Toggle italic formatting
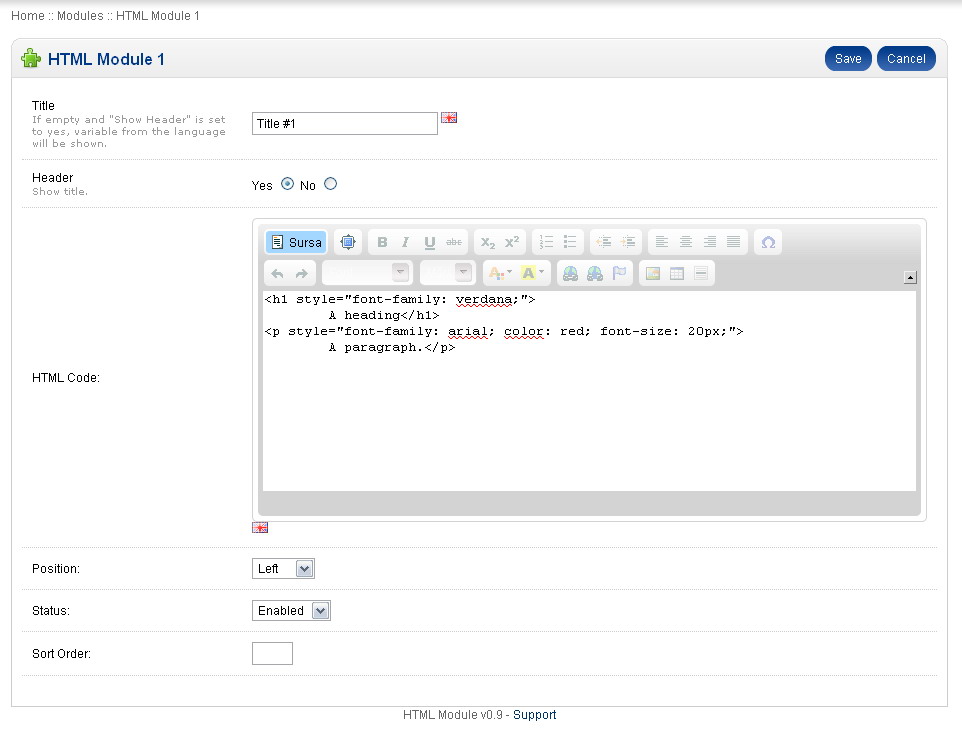The width and height of the screenshot is (962, 730). pyautogui.click(x=406, y=242)
